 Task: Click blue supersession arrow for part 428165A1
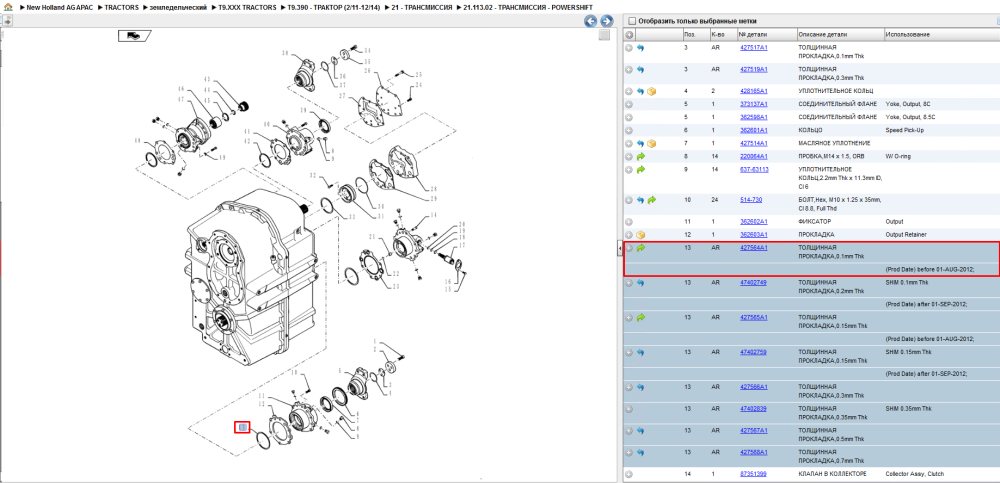coord(640,91)
